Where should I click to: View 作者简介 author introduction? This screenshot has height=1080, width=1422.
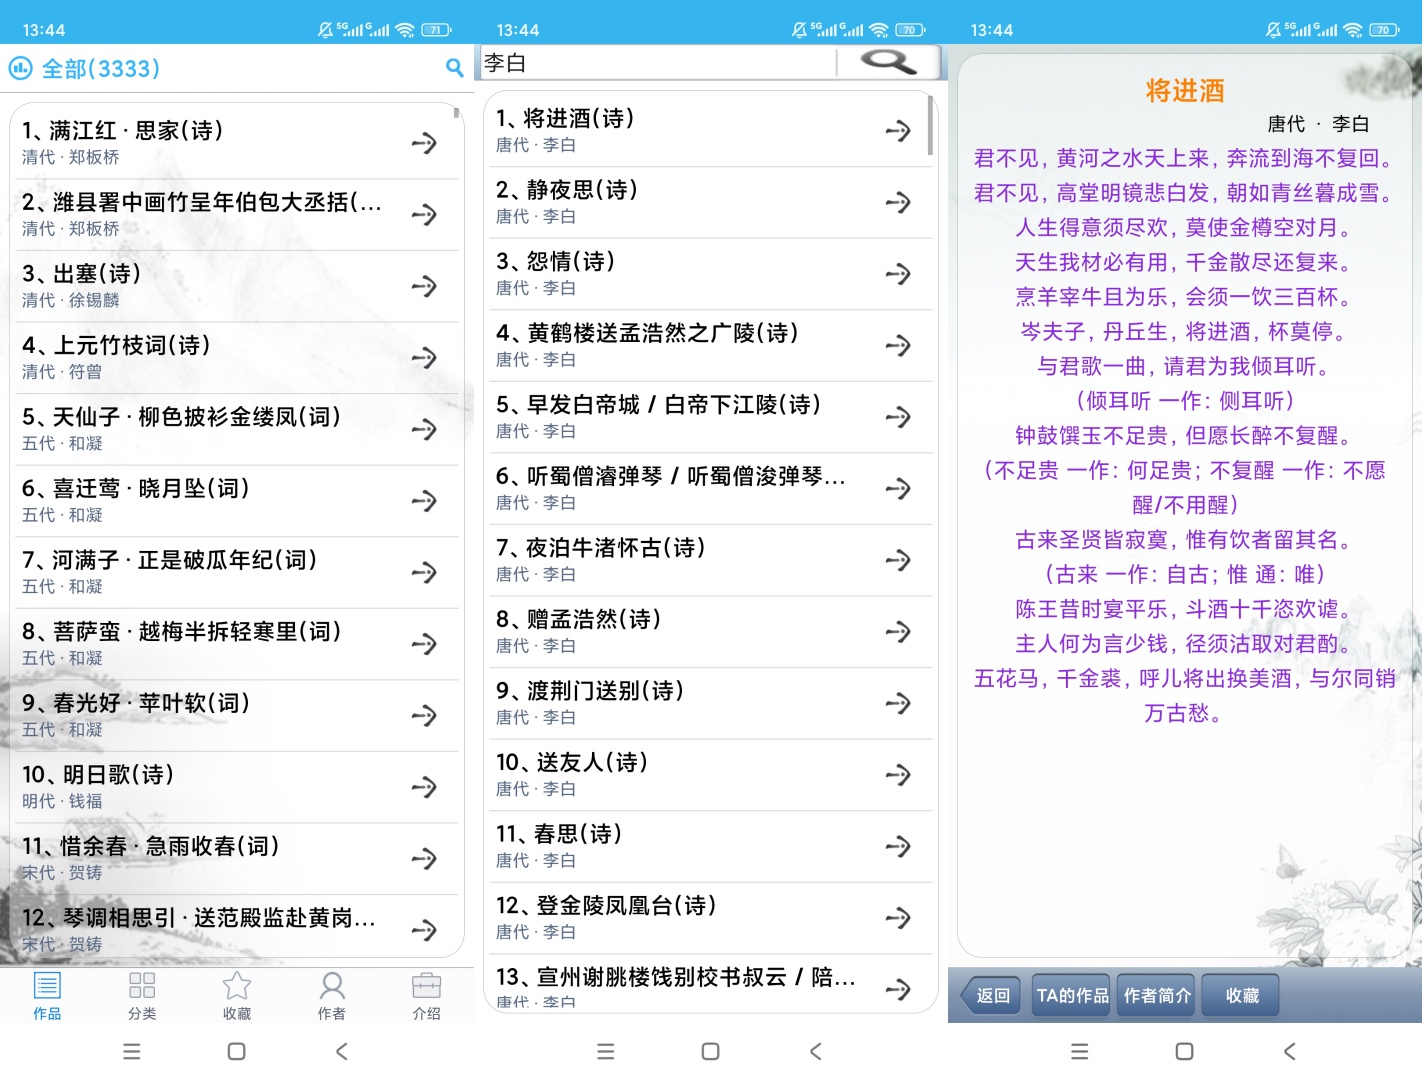[1157, 995]
